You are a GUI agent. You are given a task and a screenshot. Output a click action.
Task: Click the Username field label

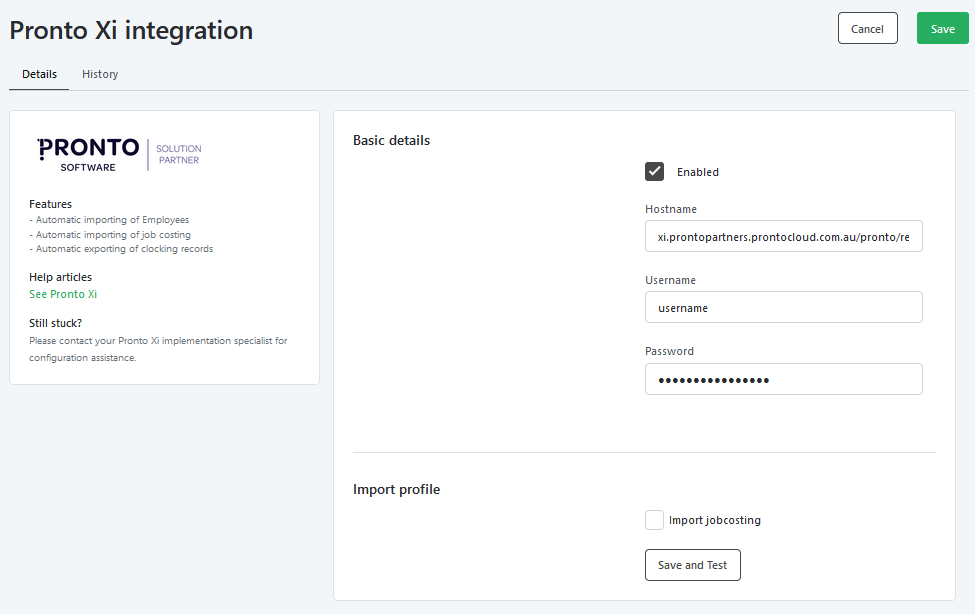tap(670, 281)
